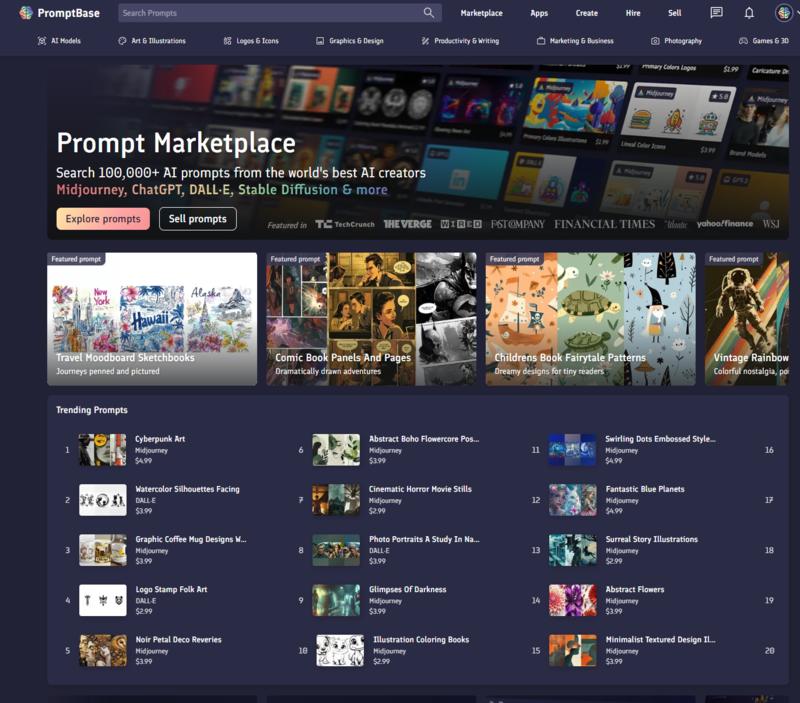Open the Abstract Flowers trending prompt
The height and width of the screenshot is (703, 800).
634,589
